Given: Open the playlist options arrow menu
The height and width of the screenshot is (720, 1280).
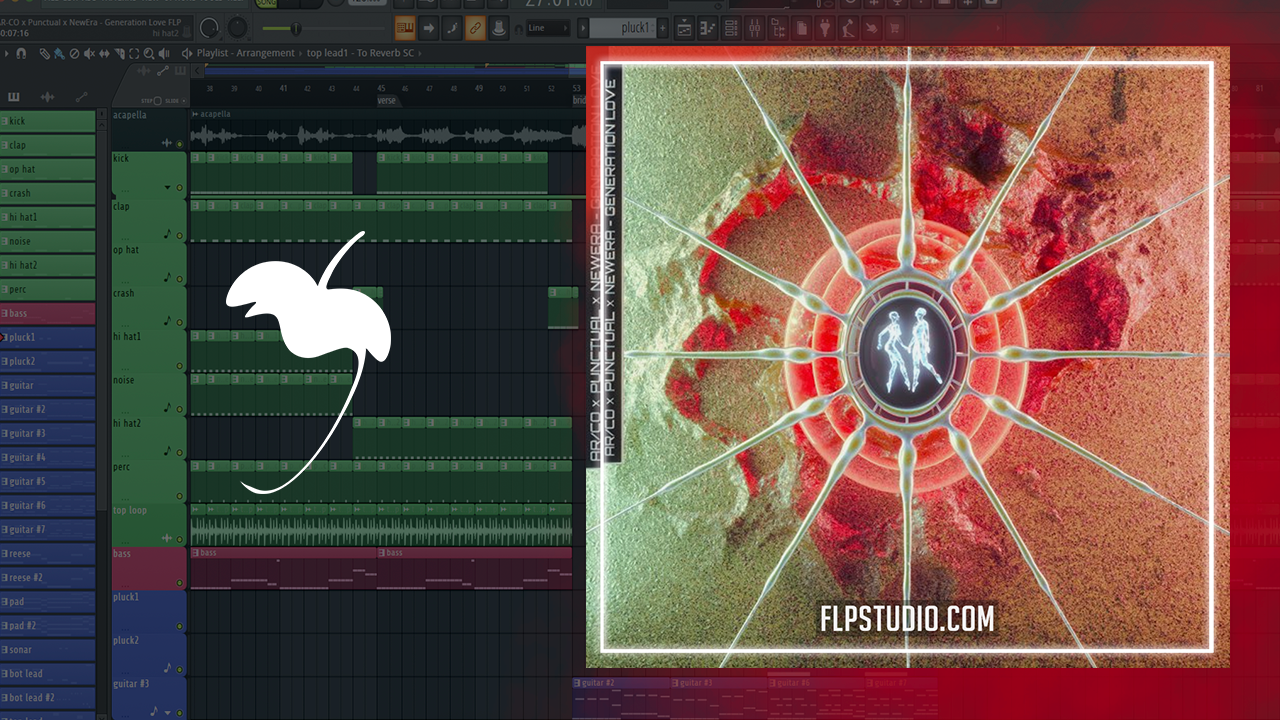Looking at the screenshot, I should click(7, 54).
